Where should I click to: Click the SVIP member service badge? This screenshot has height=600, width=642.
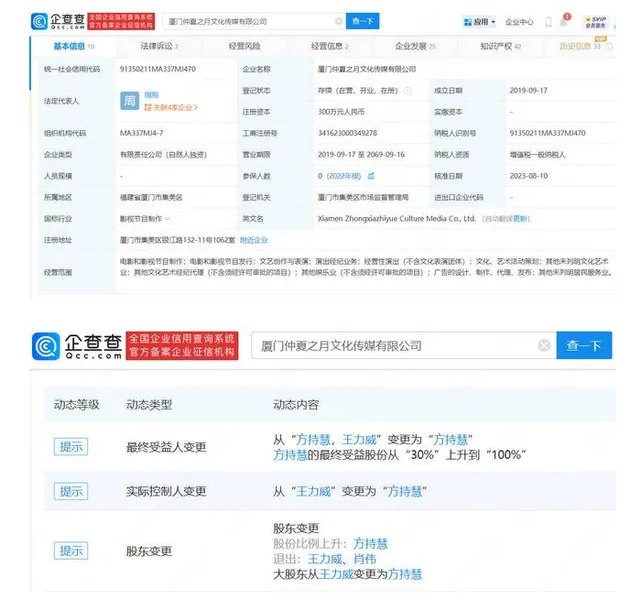(x=596, y=22)
